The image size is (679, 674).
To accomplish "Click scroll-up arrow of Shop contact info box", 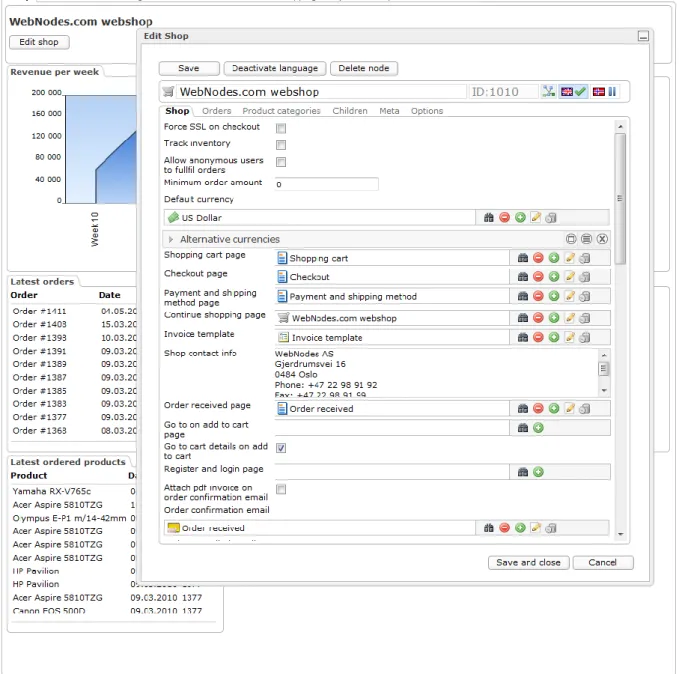I will tap(604, 355).
